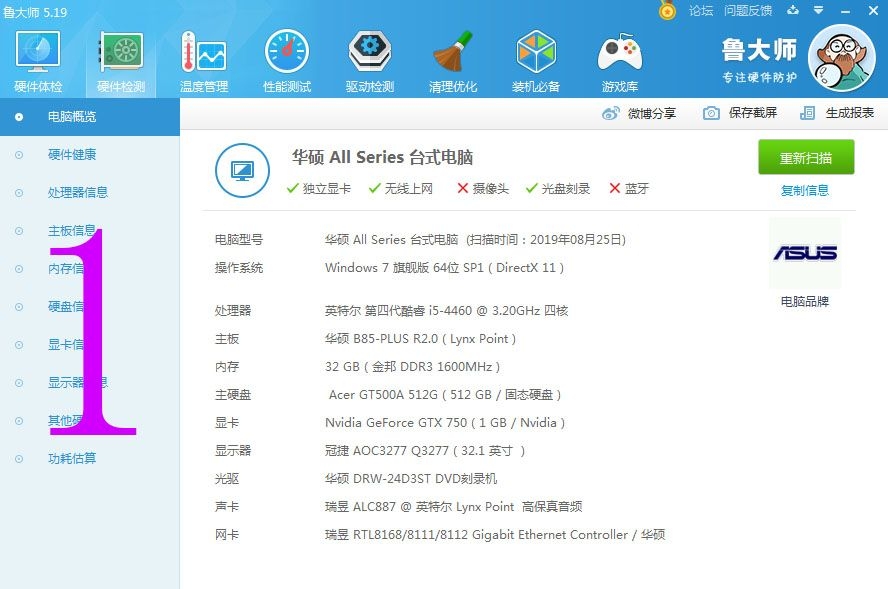The height and width of the screenshot is (589, 888).
Task: Click the 电脑品牌 caption under the logo
Action: [805, 301]
